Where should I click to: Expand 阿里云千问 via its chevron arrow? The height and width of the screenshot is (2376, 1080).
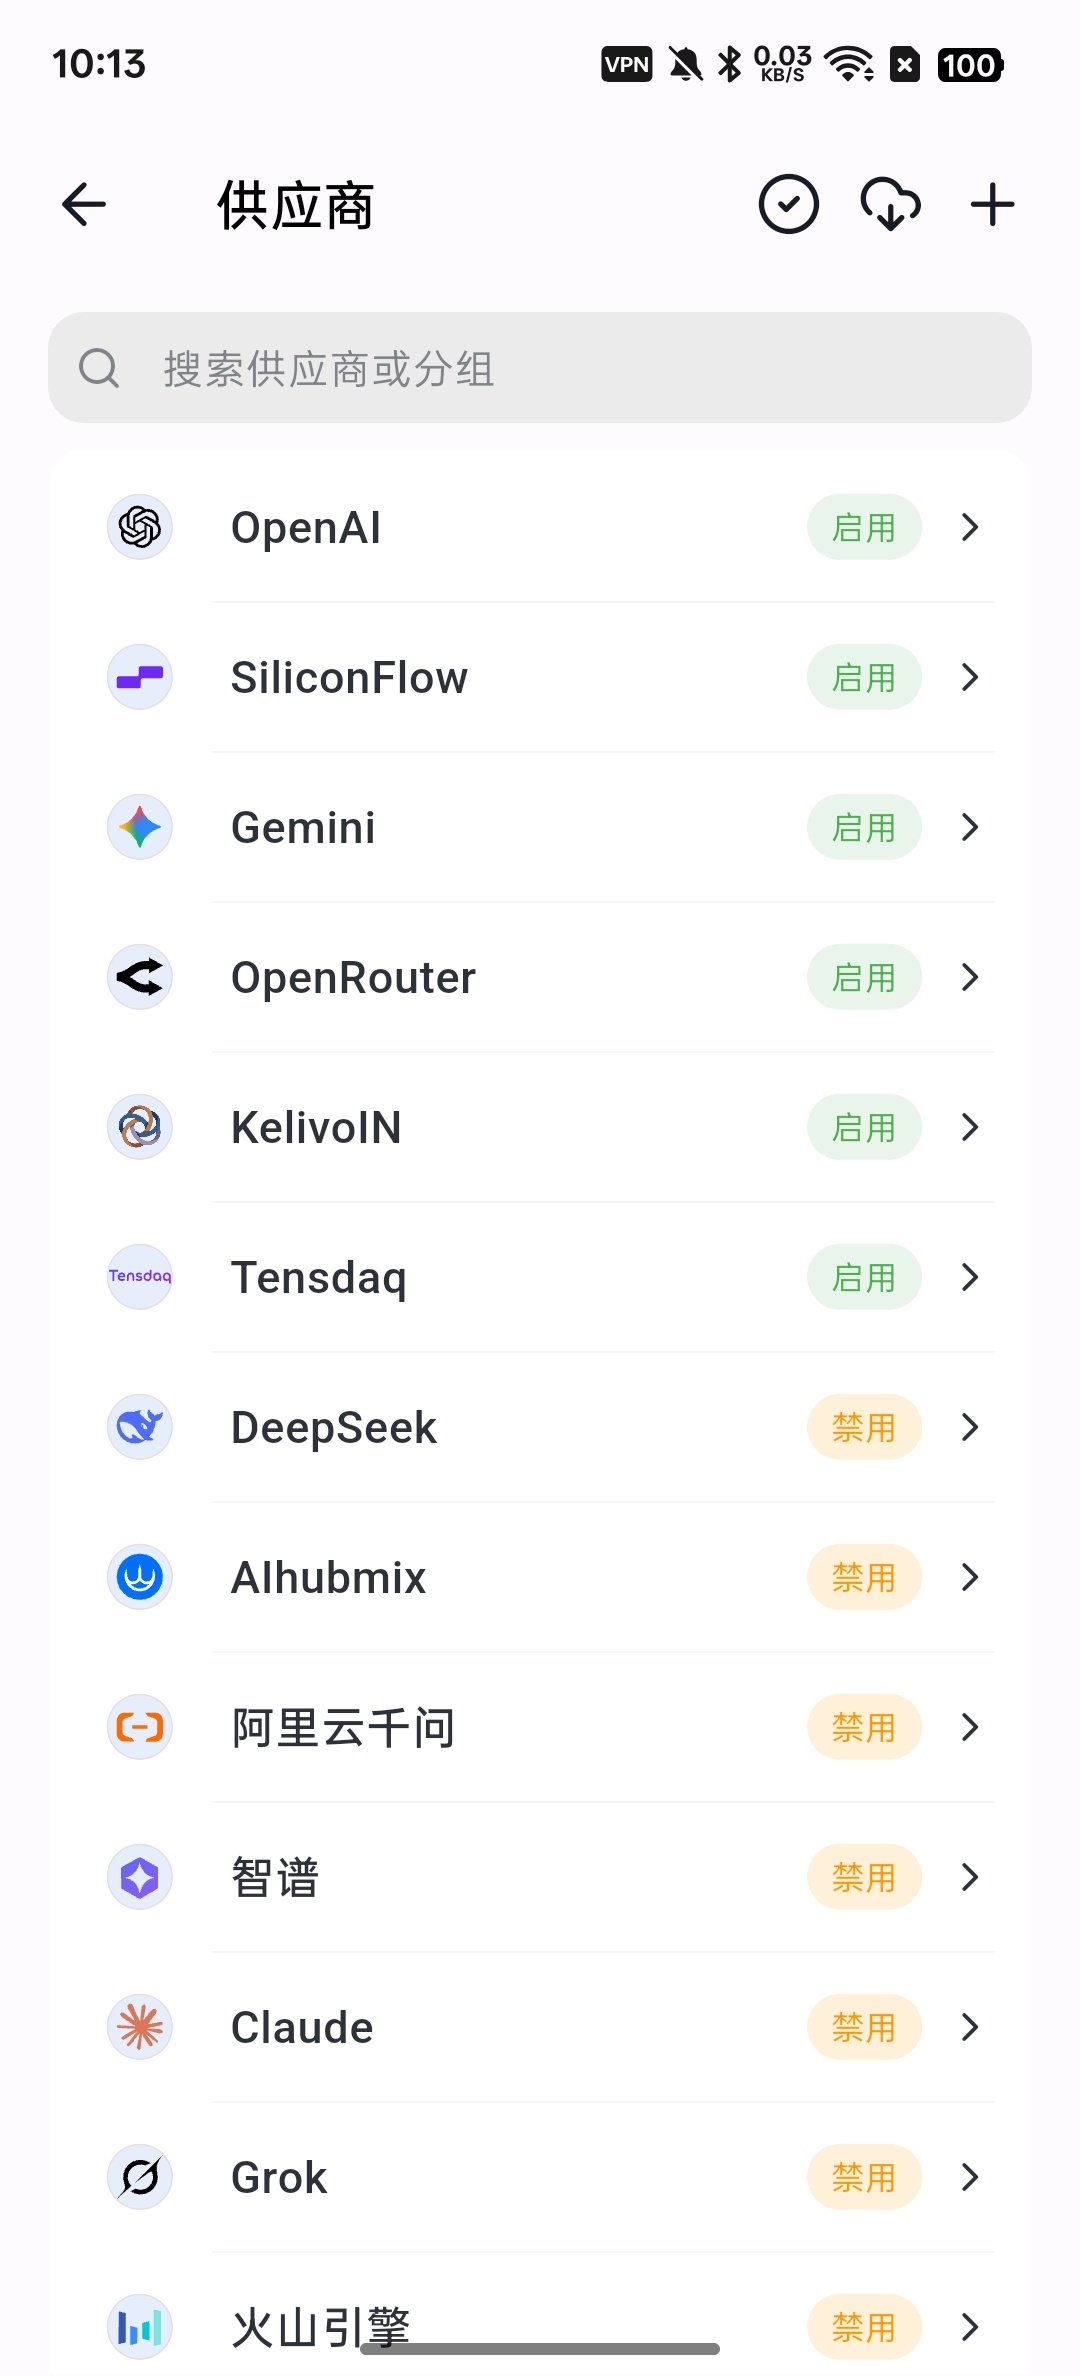click(969, 1727)
